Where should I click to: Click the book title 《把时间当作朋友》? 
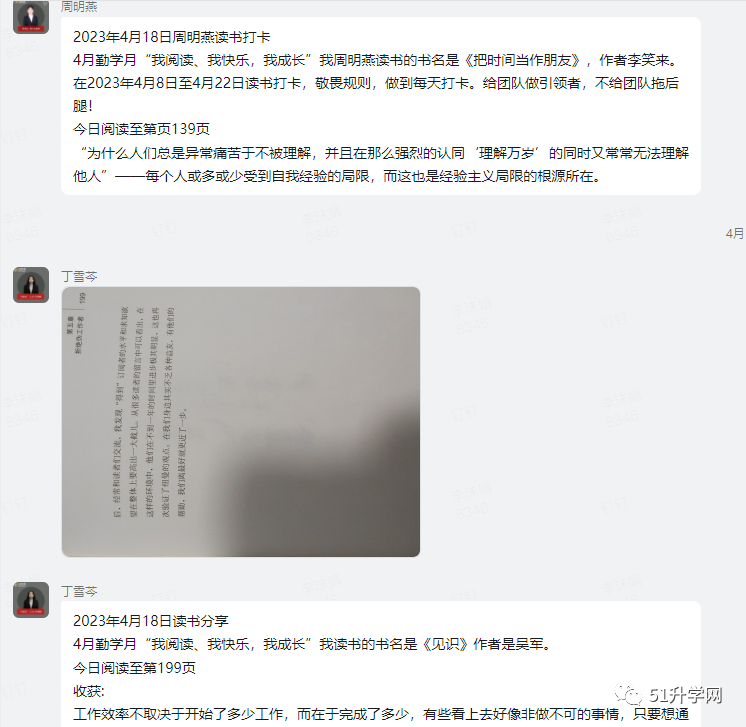(x=522, y=60)
